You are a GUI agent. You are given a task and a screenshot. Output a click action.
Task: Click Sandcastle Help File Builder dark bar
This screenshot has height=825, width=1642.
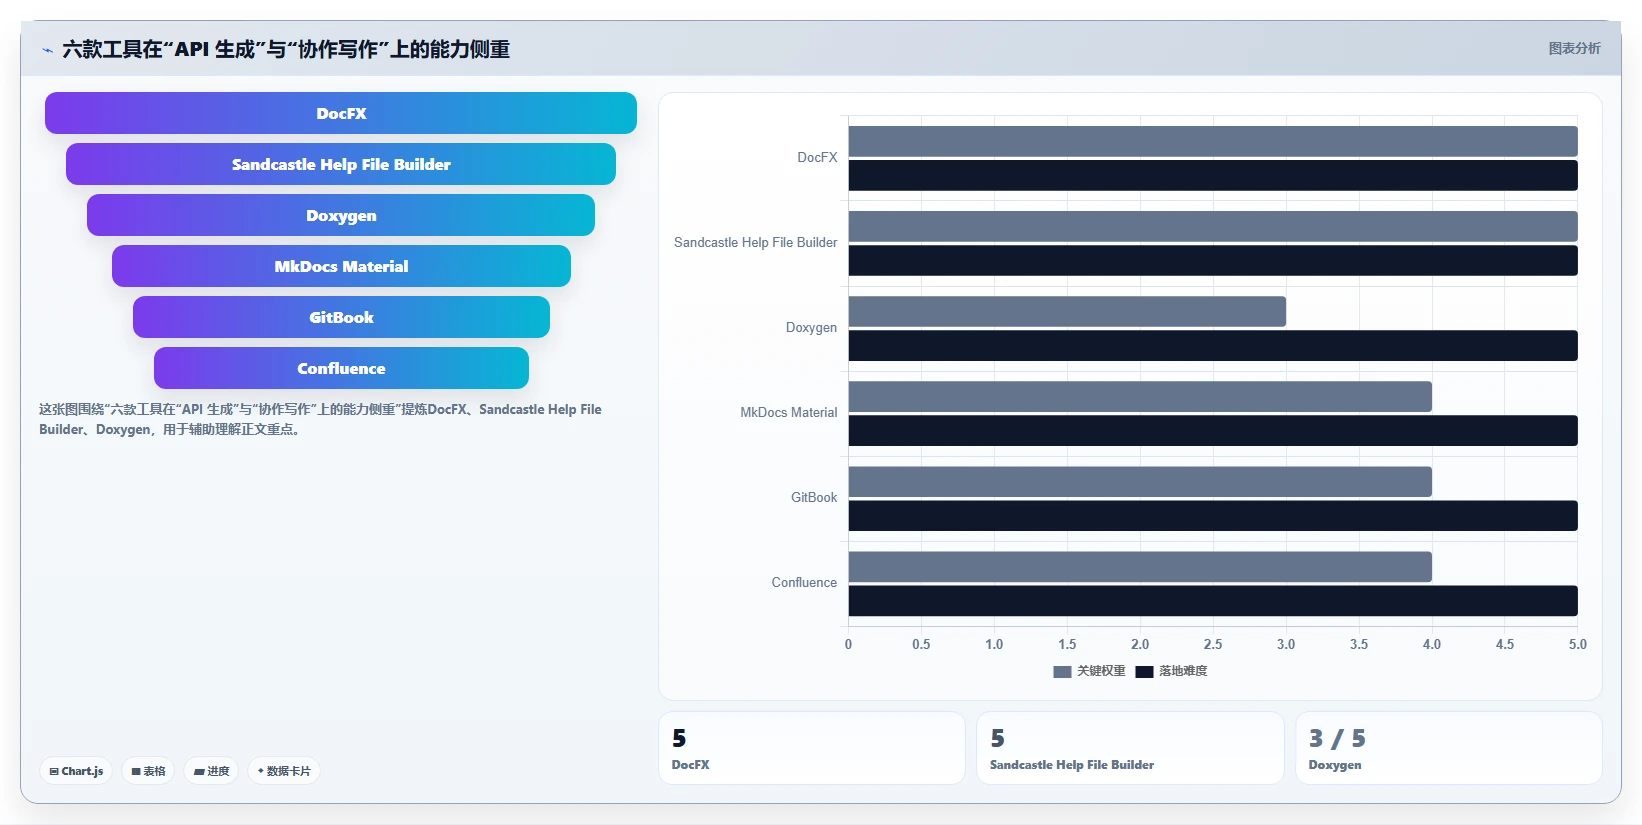point(1213,260)
